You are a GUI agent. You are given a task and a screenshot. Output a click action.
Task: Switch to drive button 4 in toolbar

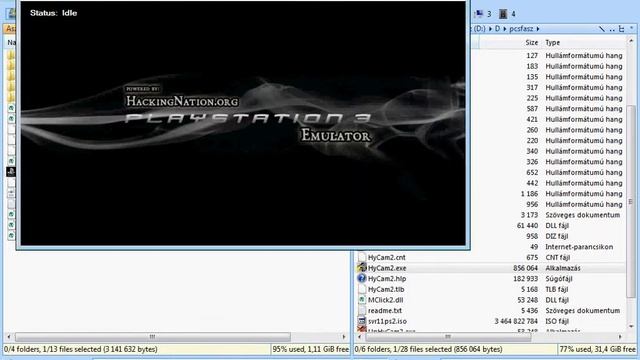pyautogui.click(x=507, y=14)
